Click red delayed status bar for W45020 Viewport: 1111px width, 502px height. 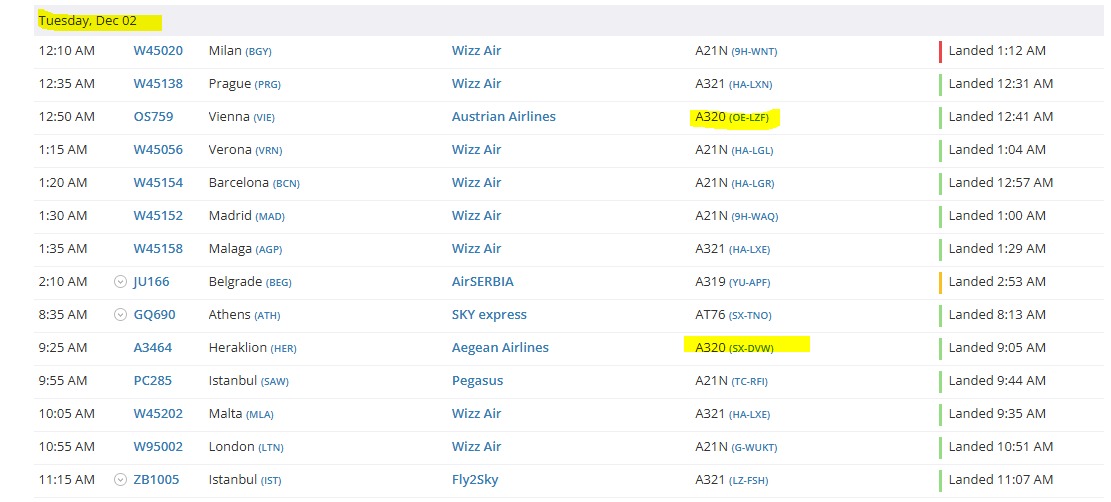pos(940,51)
